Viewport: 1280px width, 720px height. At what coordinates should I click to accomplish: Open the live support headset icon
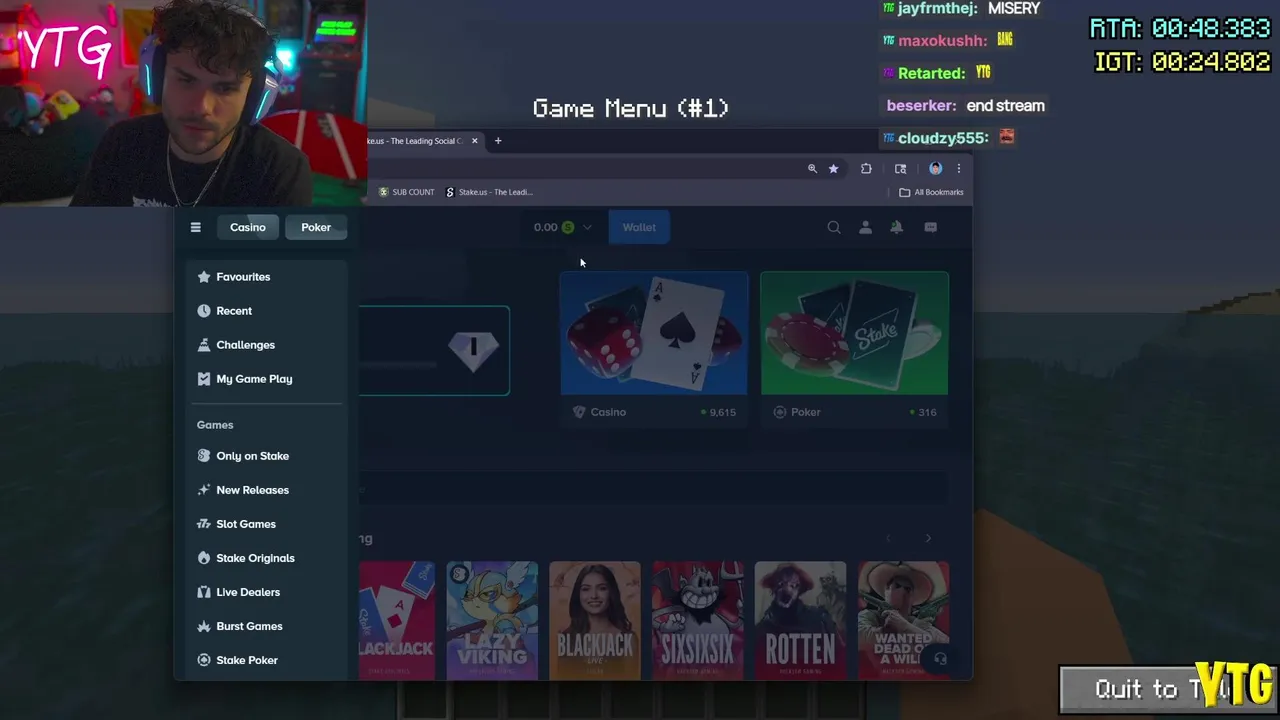(x=940, y=658)
